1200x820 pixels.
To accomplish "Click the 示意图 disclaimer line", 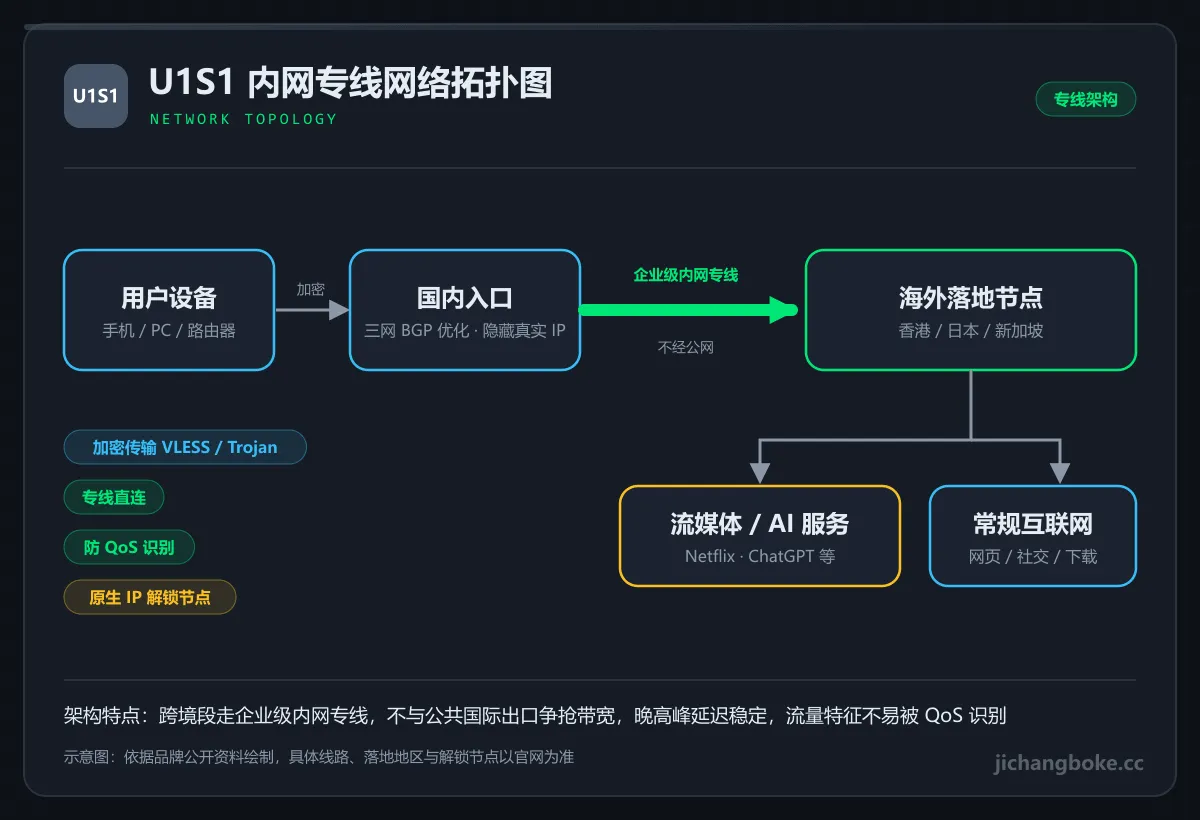I will pyautogui.click(x=319, y=757).
